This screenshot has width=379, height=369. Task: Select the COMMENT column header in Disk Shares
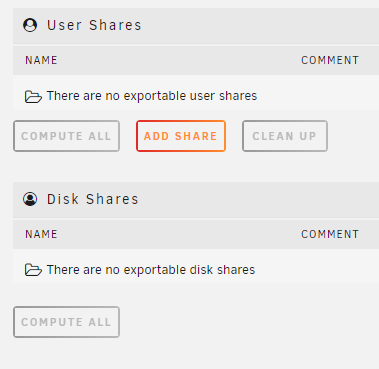tap(330, 234)
